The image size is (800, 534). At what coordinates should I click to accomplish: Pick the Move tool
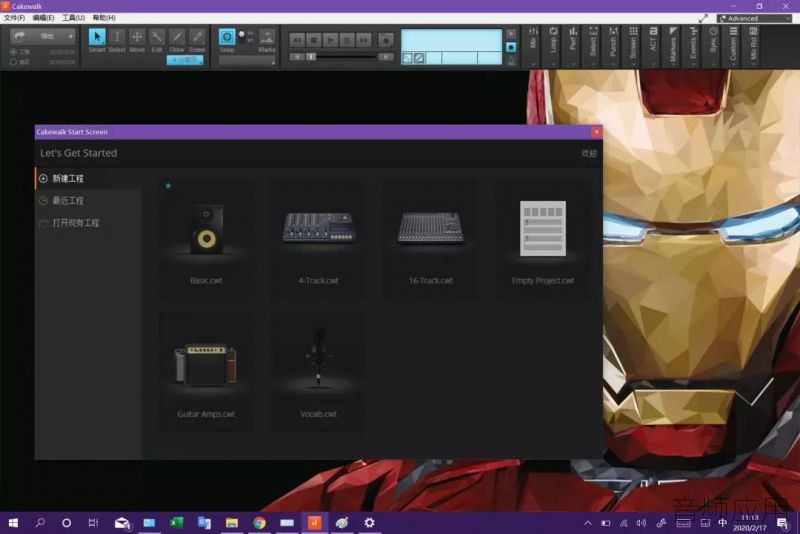coord(137,40)
